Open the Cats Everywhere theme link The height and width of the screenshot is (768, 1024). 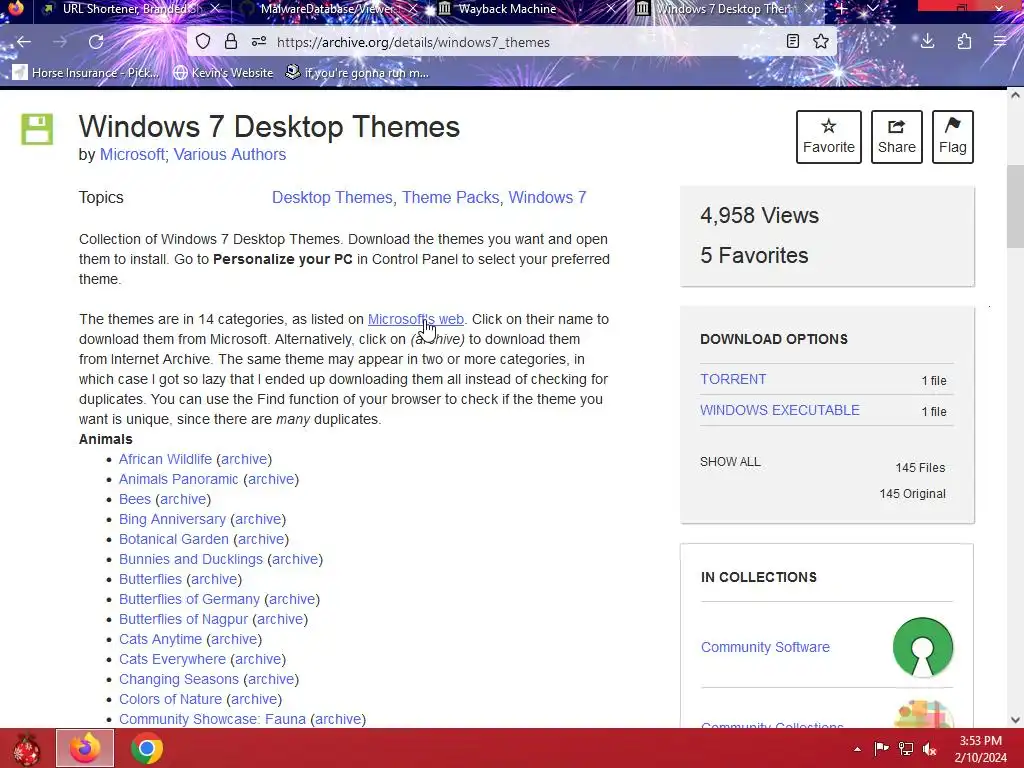pos(172,659)
